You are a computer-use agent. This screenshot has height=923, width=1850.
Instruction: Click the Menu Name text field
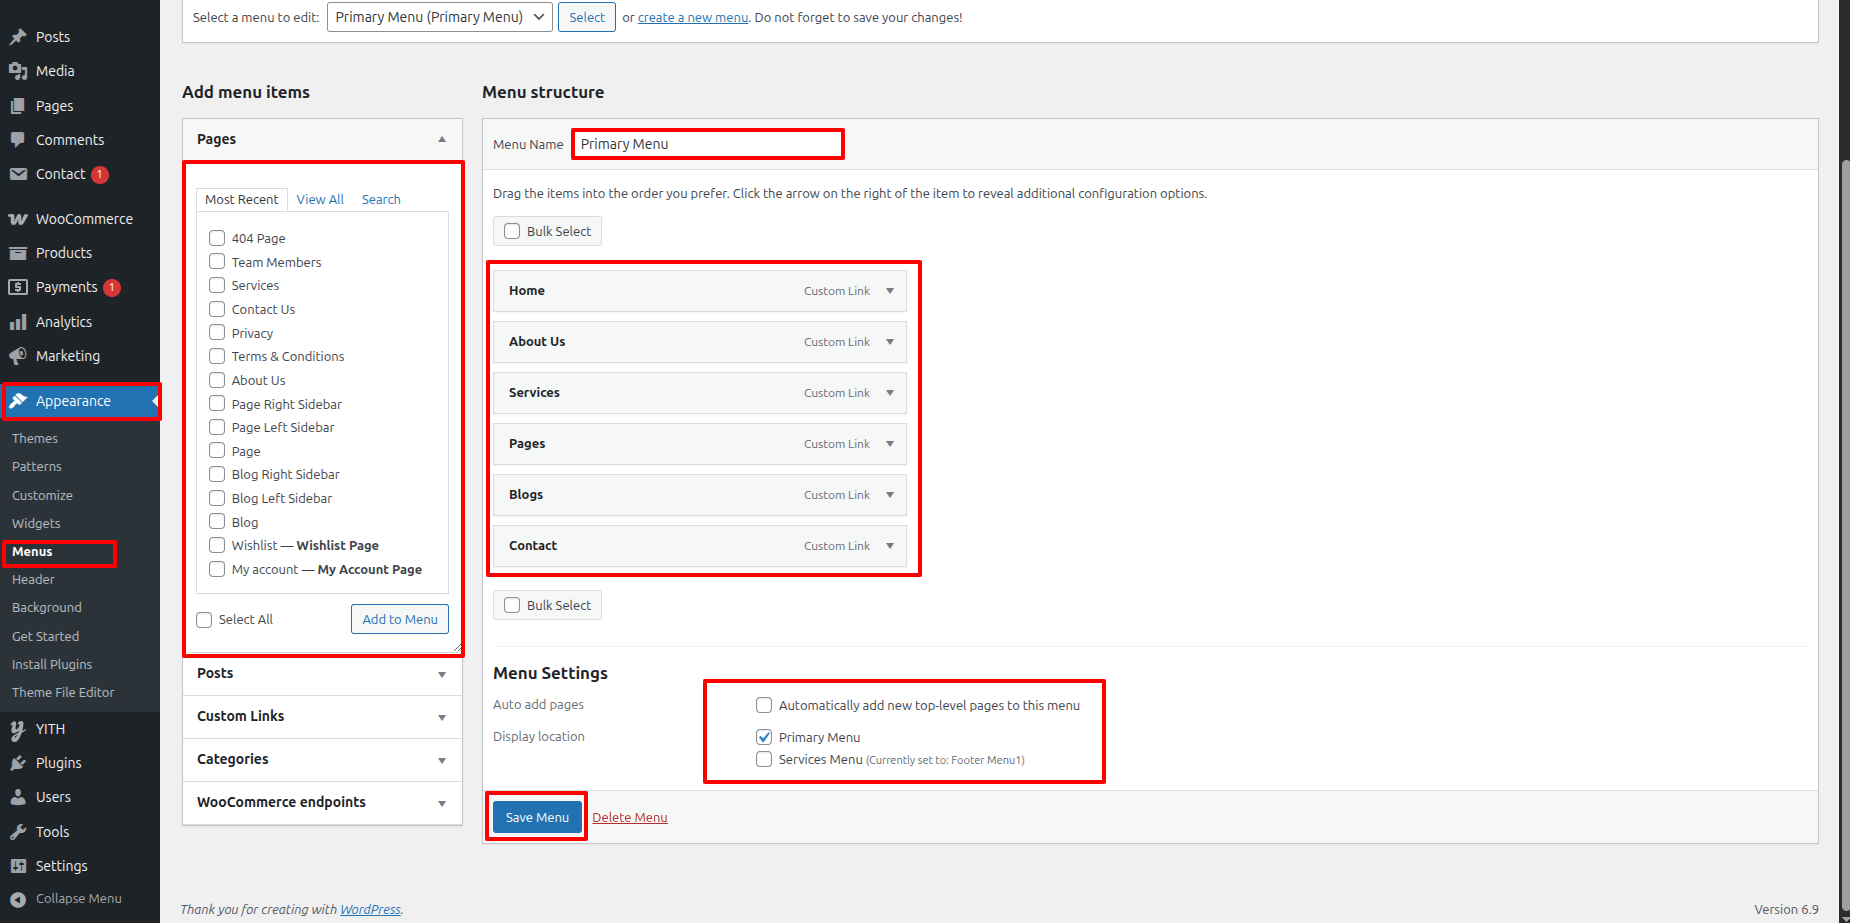[707, 144]
